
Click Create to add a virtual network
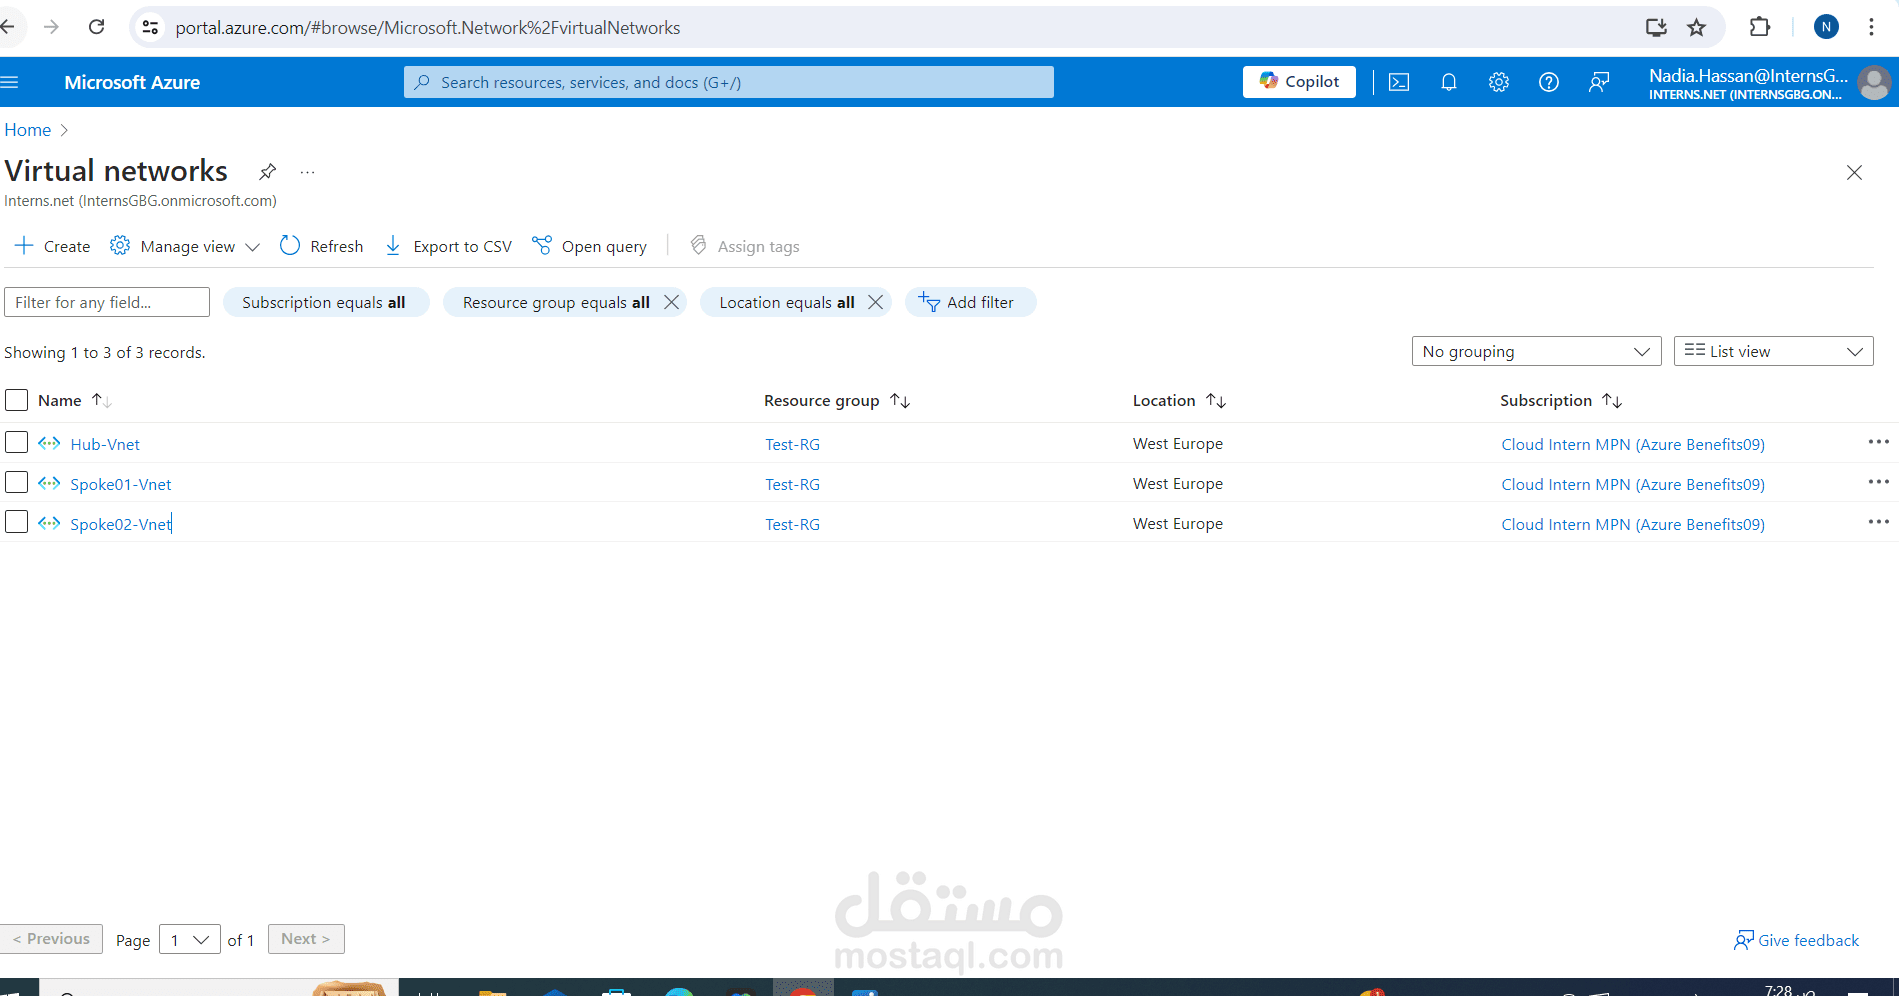tap(53, 246)
